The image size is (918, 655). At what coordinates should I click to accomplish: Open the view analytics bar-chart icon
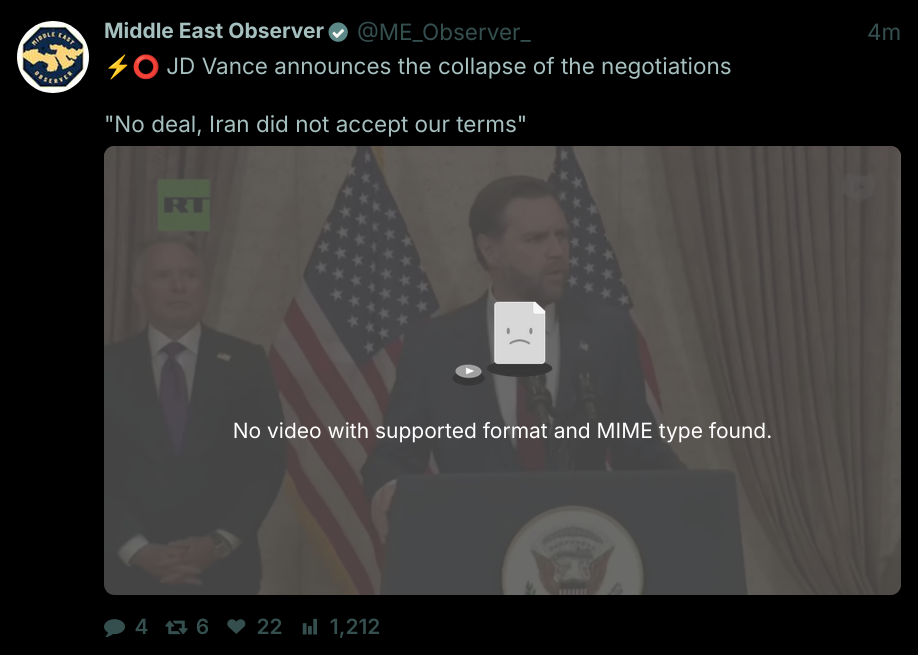(x=310, y=627)
